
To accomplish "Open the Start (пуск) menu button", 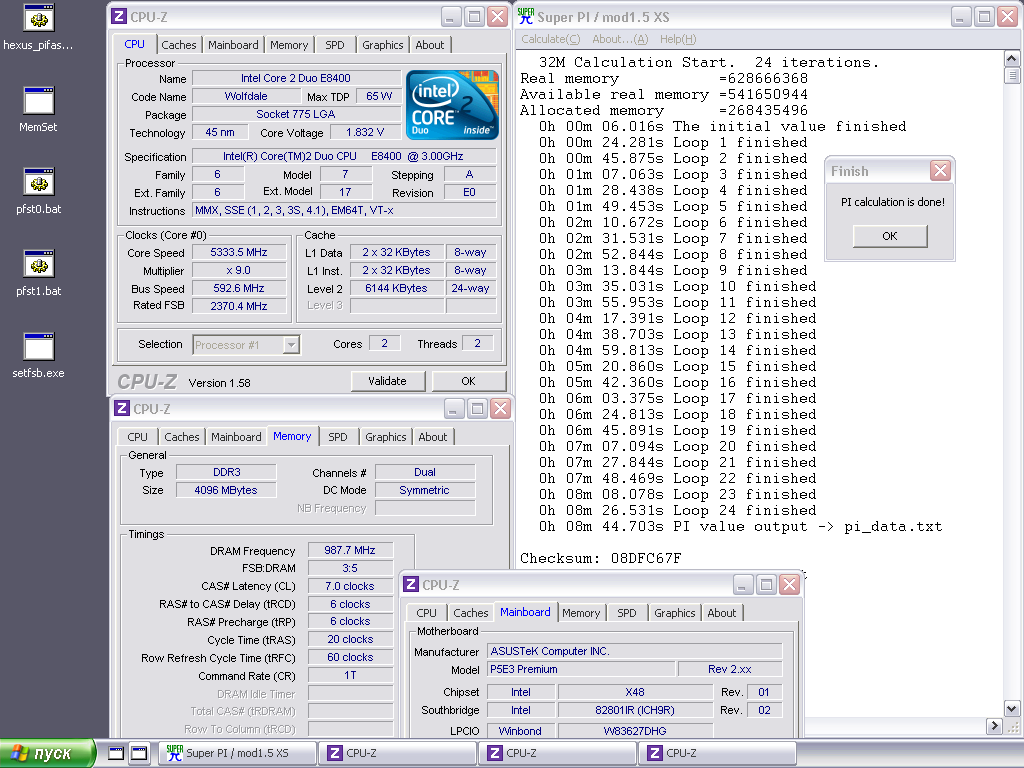I will [48, 753].
